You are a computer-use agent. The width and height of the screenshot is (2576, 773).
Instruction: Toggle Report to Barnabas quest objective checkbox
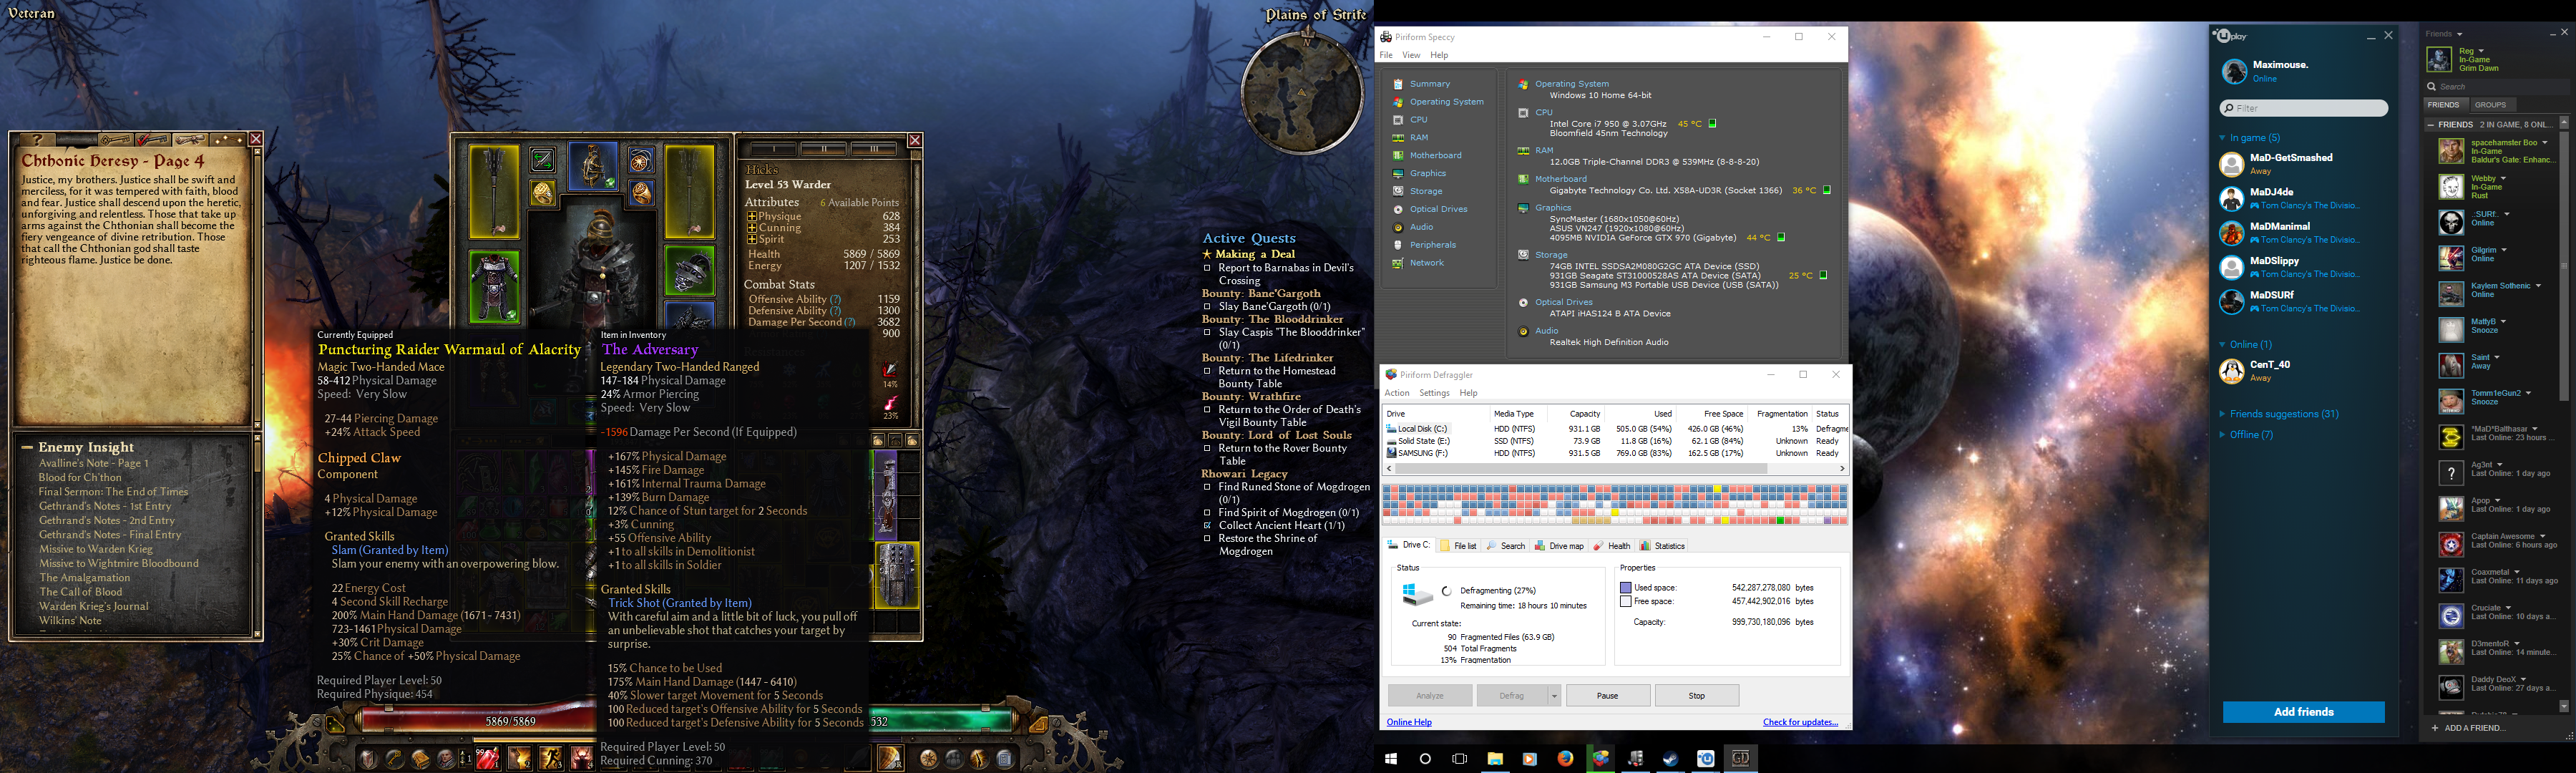1207,268
